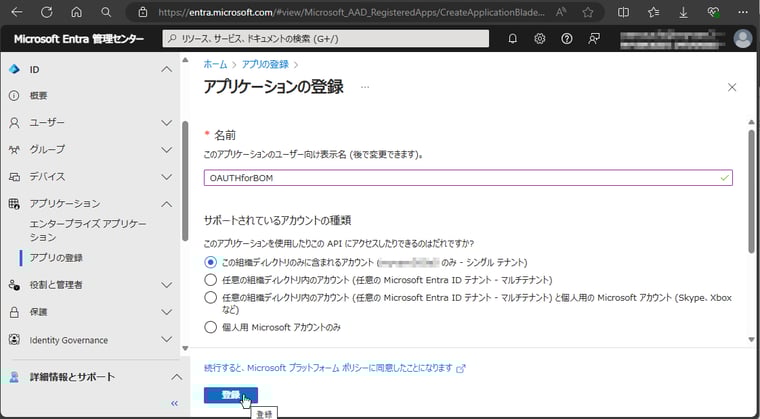760x419 pixels.
Task: Expand the デバイス section in sidebar
Action: (166, 177)
